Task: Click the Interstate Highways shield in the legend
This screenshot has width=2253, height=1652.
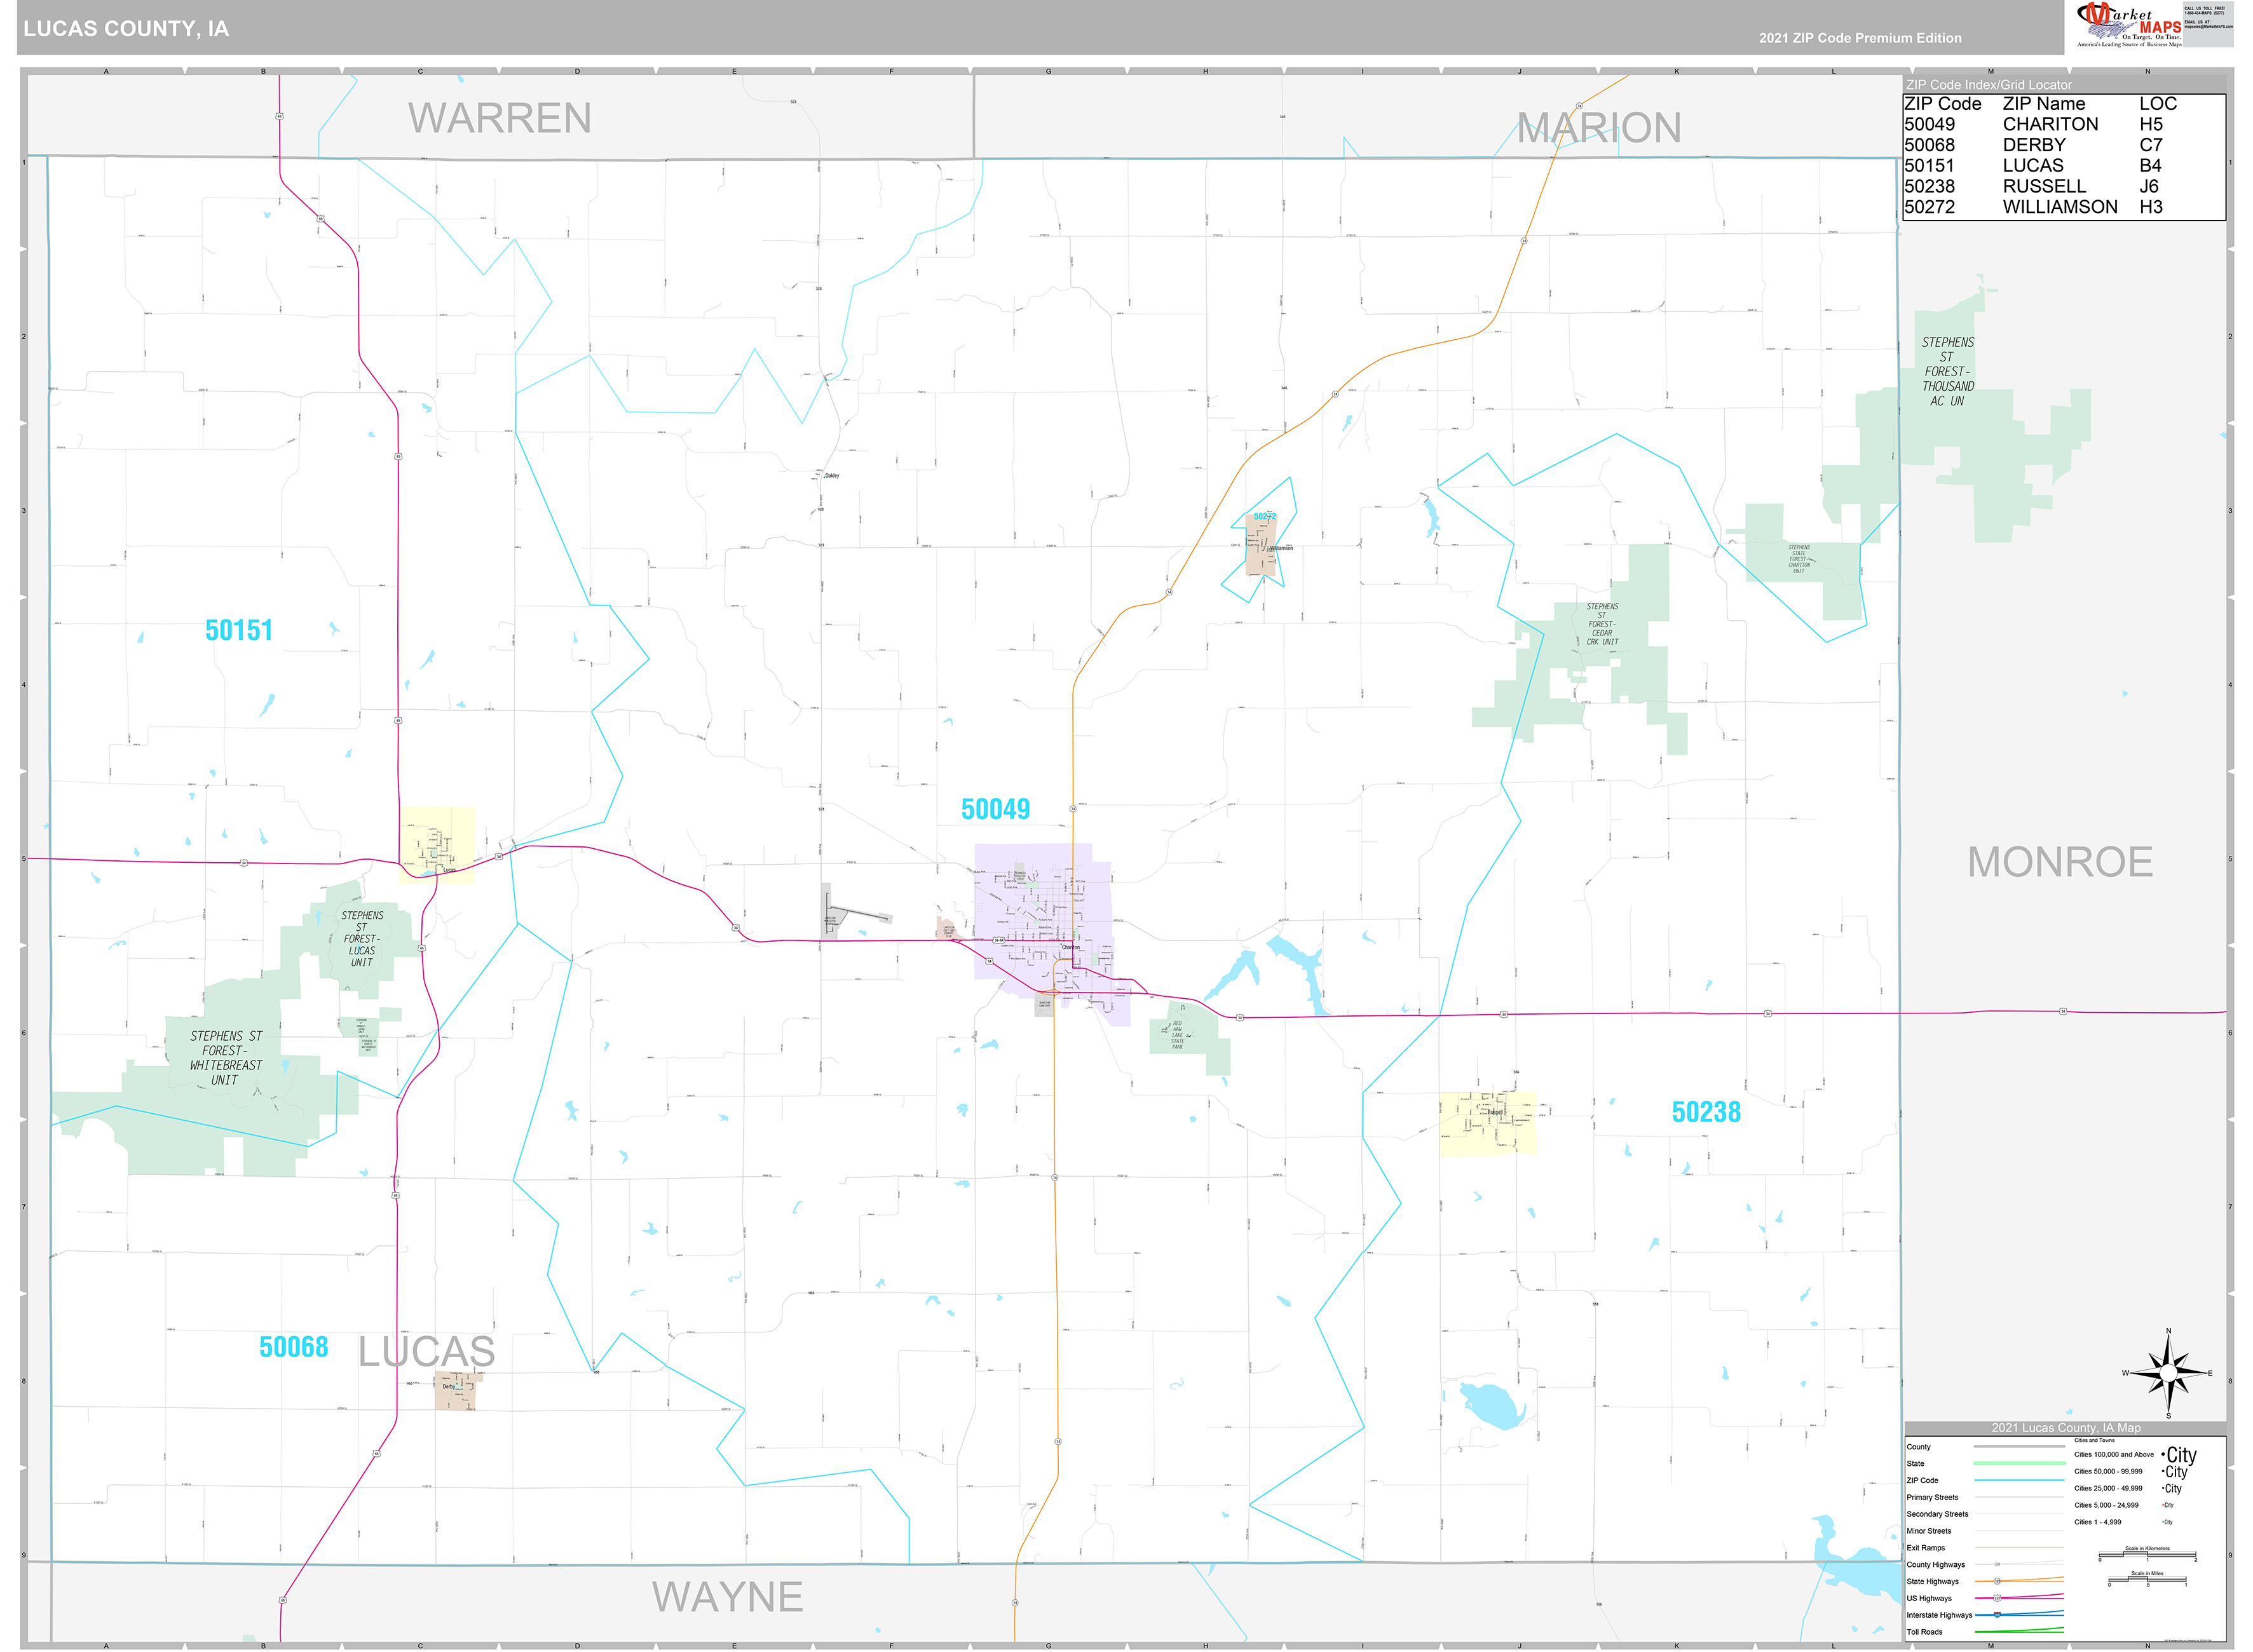Action: [x=1997, y=1615]
